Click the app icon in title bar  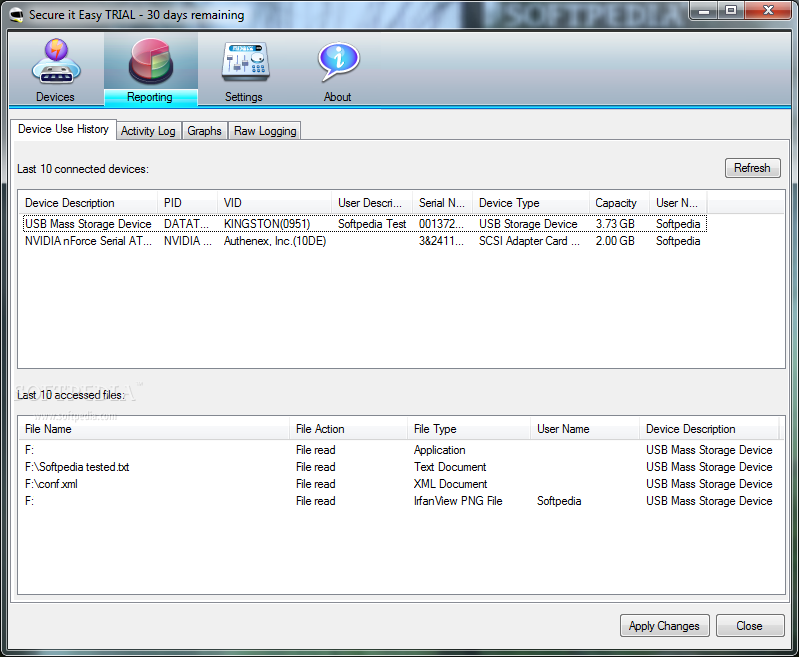16,15
